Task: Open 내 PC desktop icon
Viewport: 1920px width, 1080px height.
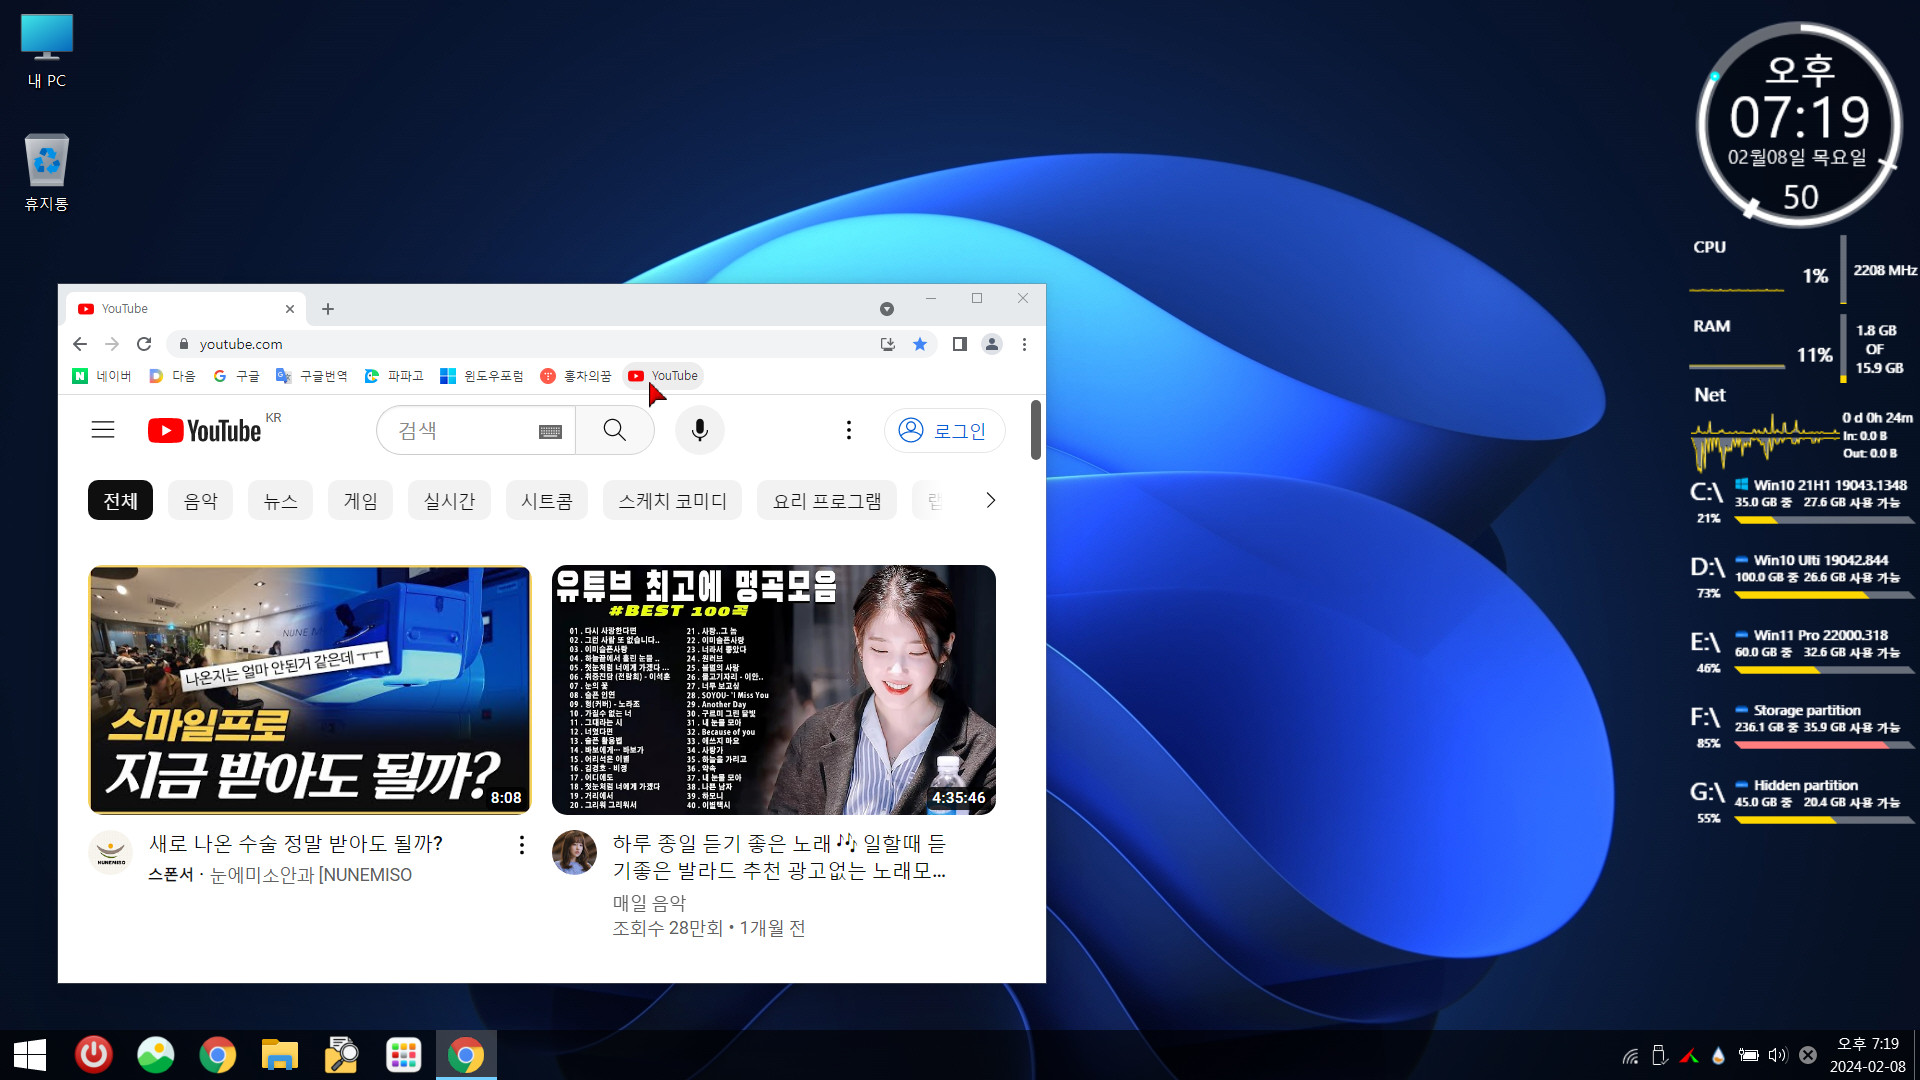Action: pyautogui.click(x=47, y=52)
